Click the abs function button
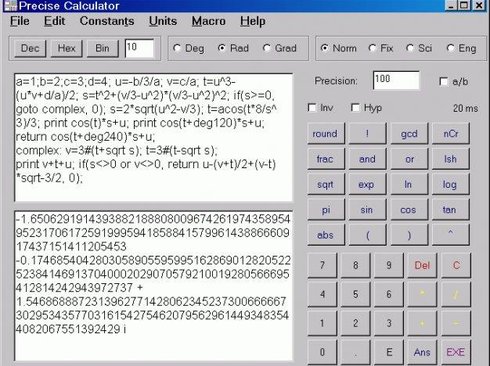 [326, 235]
